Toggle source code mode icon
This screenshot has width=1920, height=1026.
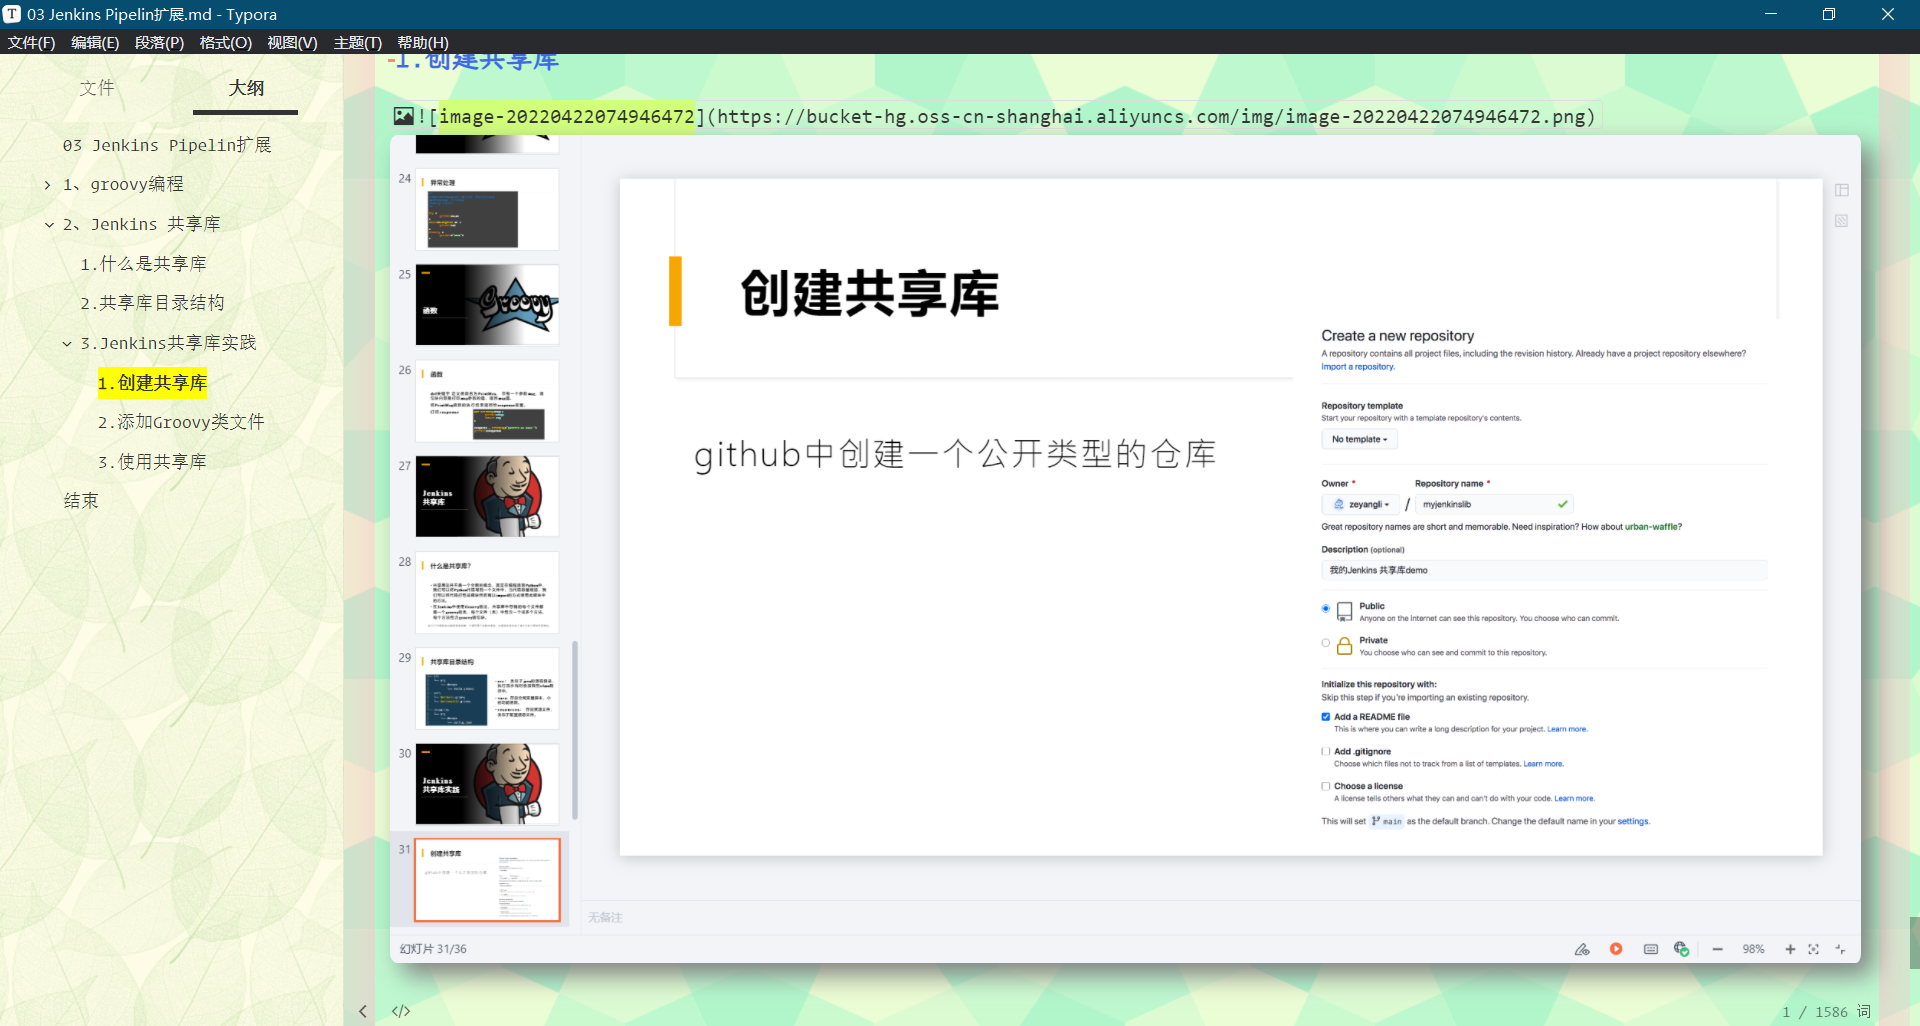(401, 1011)
